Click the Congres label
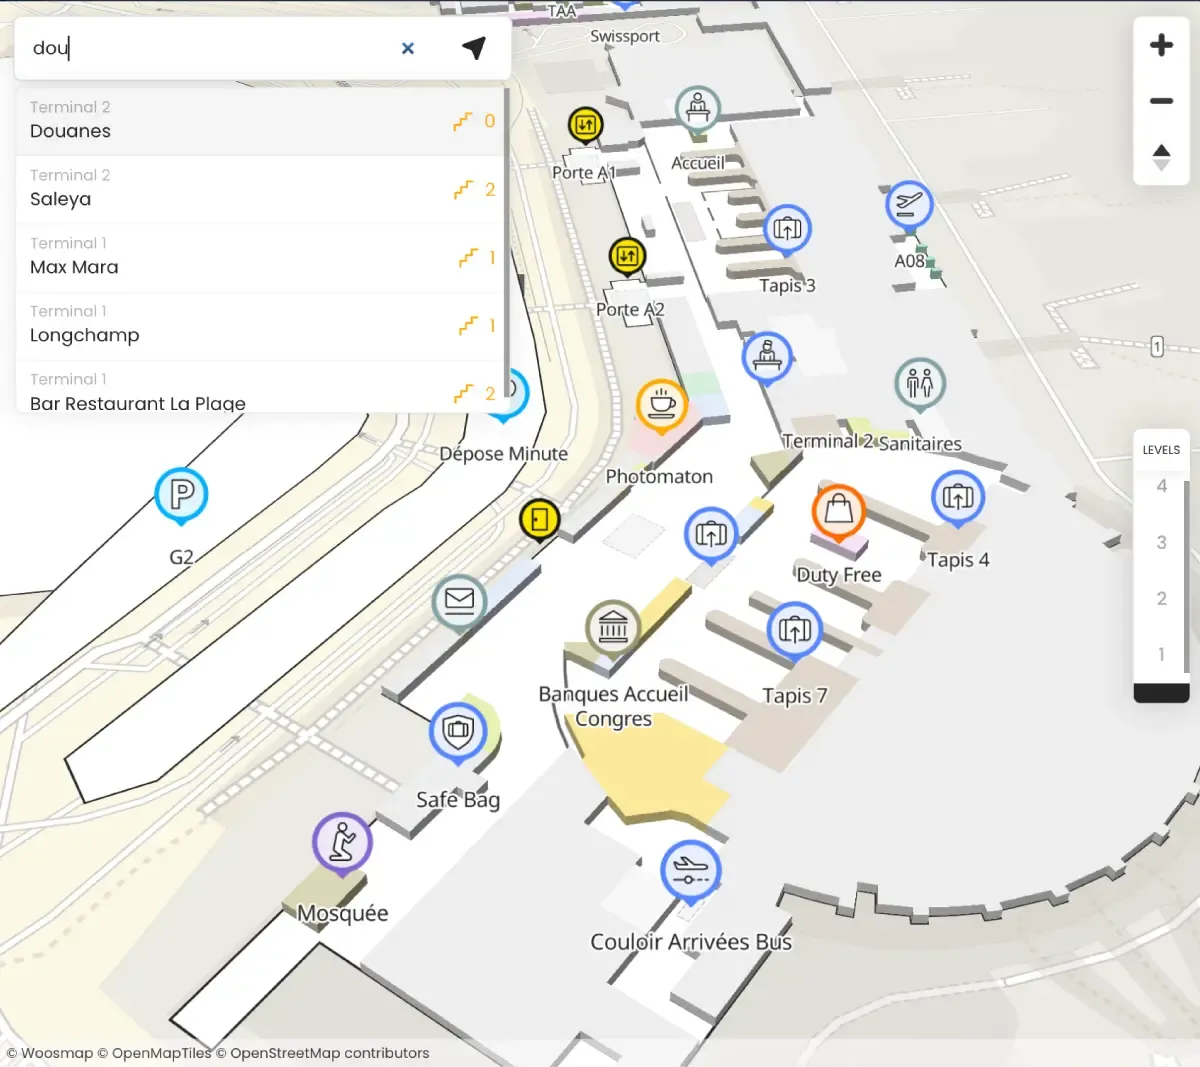The image size is (1200, 1067). [x=613, y=719]
